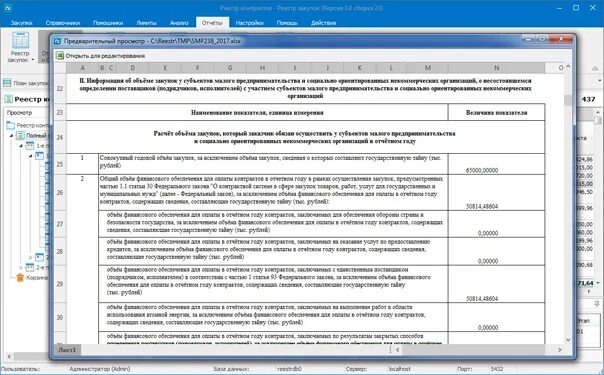This screenshot has height=375, width=604.
Task: Click the preview horizontal scrollbar right arrow
Action: [x=560, y=350]
